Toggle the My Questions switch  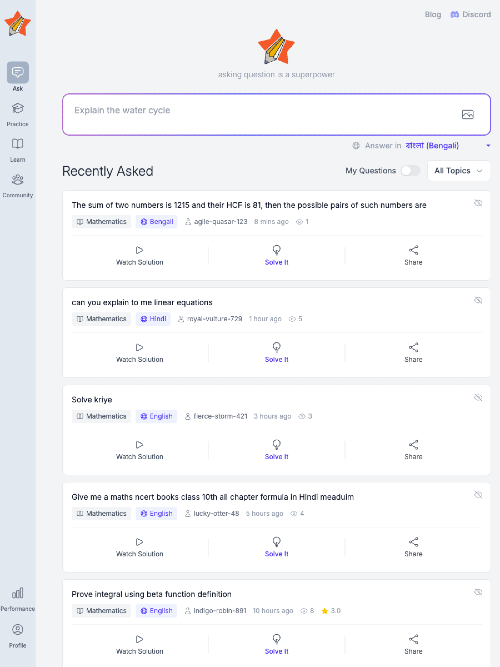(411, 171)
